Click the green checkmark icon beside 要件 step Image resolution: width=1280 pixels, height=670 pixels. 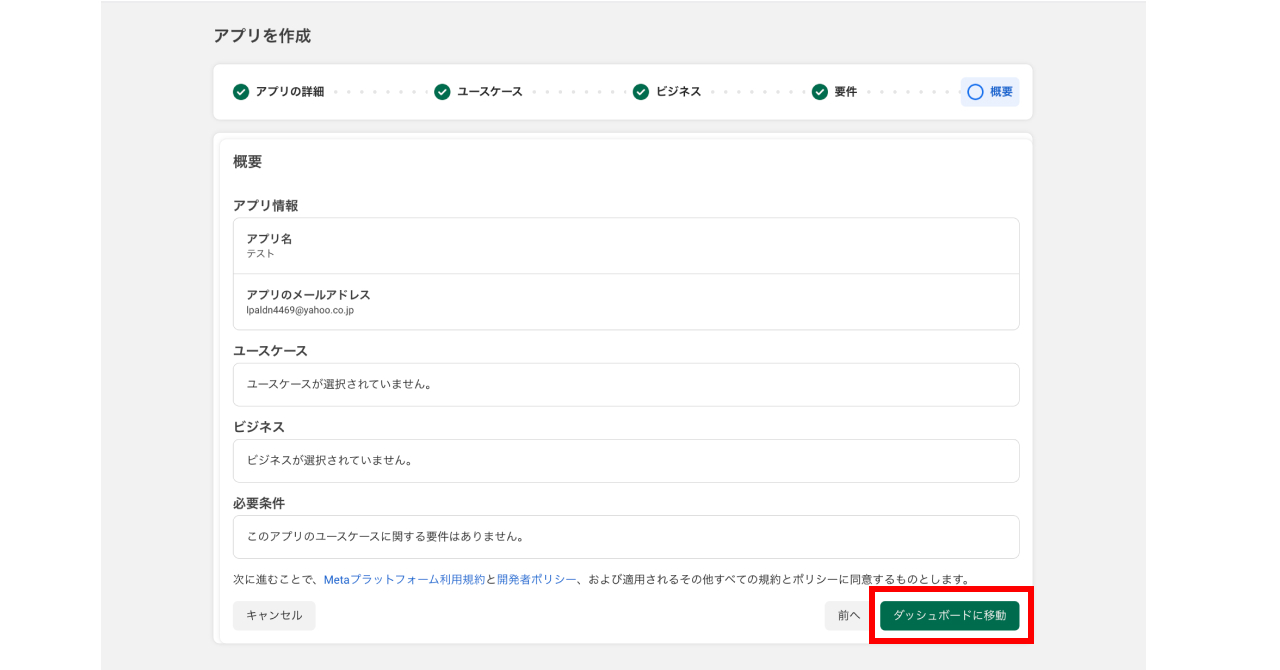pyautogui.click(x=819, y=92)
